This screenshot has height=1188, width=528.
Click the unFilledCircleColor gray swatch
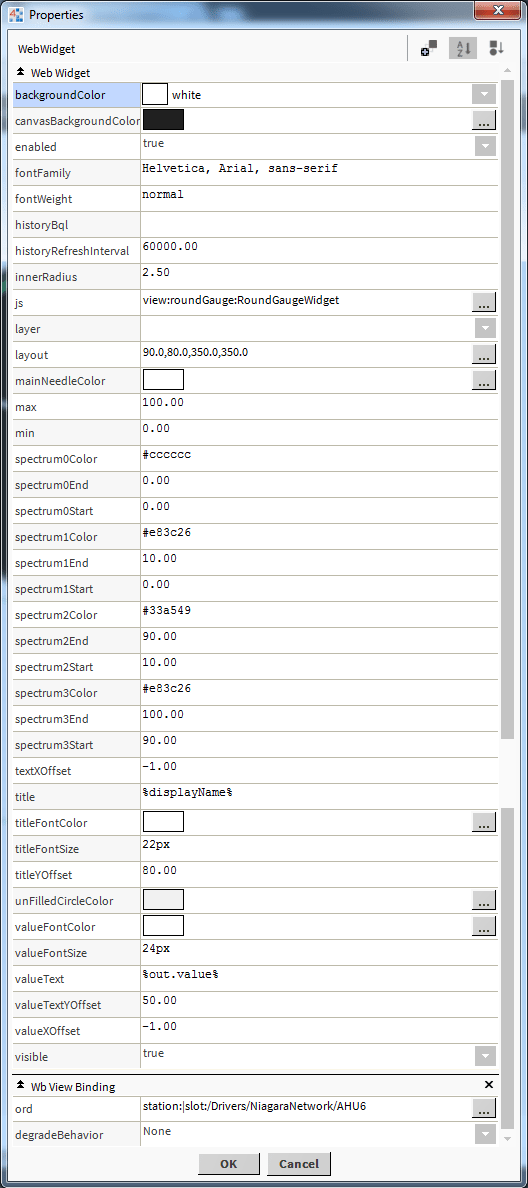(164, 899)
